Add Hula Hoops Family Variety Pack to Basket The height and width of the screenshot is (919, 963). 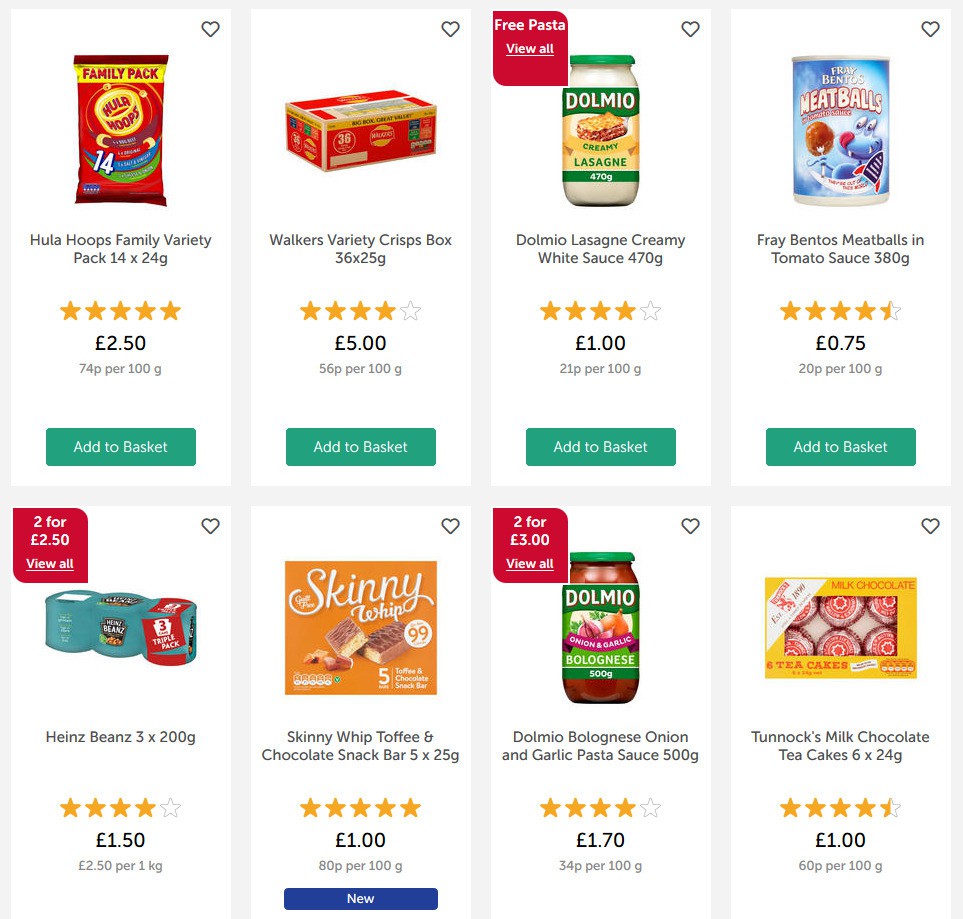click(x=120, y=447)
